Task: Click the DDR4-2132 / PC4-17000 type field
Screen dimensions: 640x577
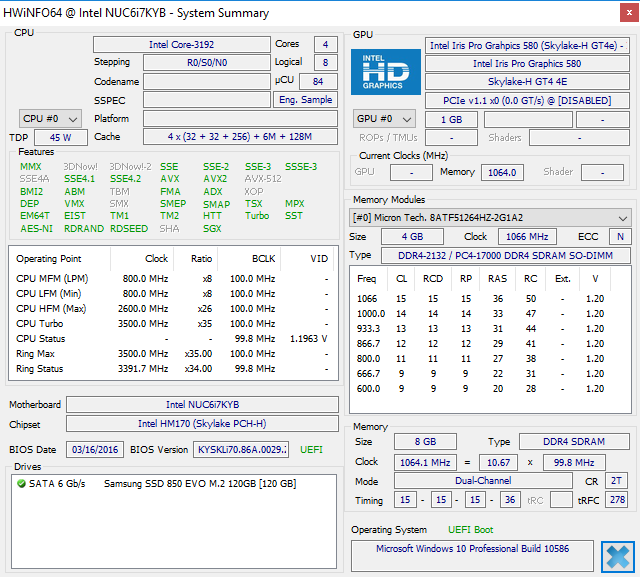Action: (506, 255)
